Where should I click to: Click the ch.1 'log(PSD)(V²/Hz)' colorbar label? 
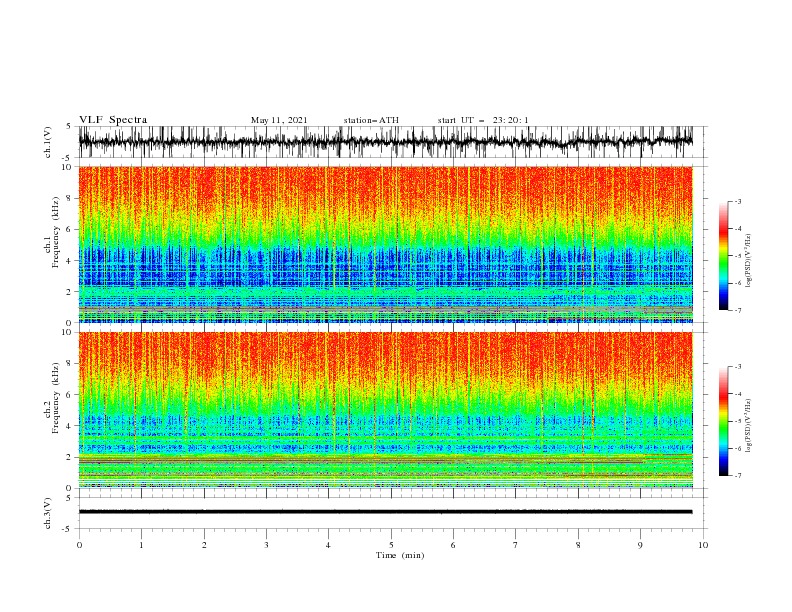point(748,261)
